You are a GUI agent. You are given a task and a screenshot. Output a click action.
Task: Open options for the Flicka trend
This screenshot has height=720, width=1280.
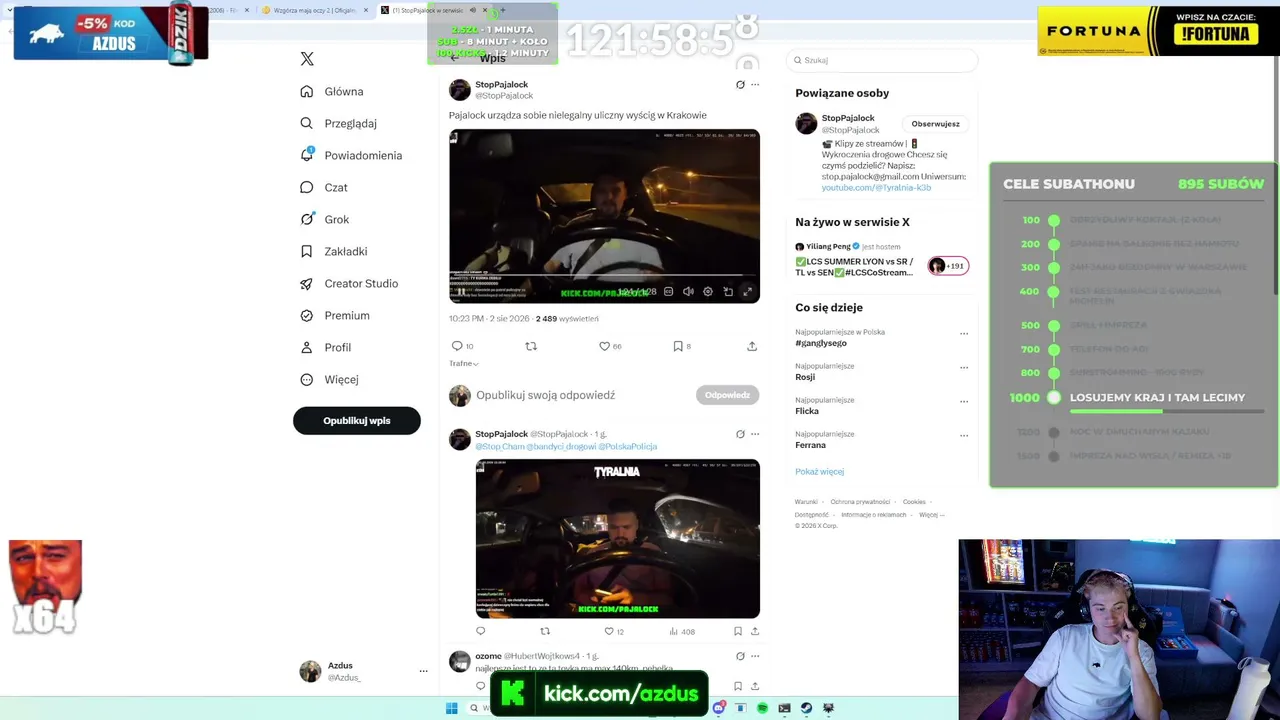[964, 402]
